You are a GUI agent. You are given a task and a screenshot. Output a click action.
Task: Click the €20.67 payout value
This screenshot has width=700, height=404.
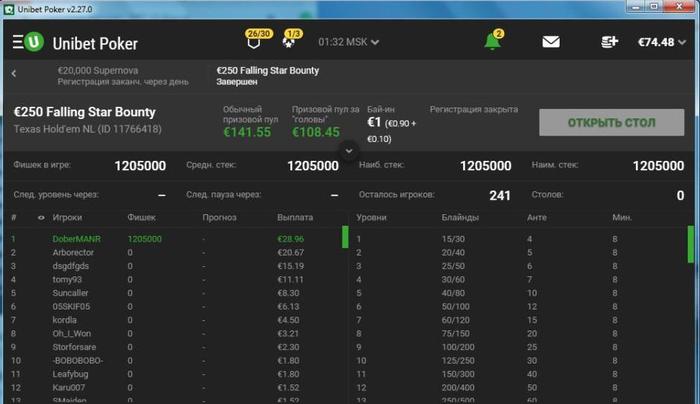(291, 253)
